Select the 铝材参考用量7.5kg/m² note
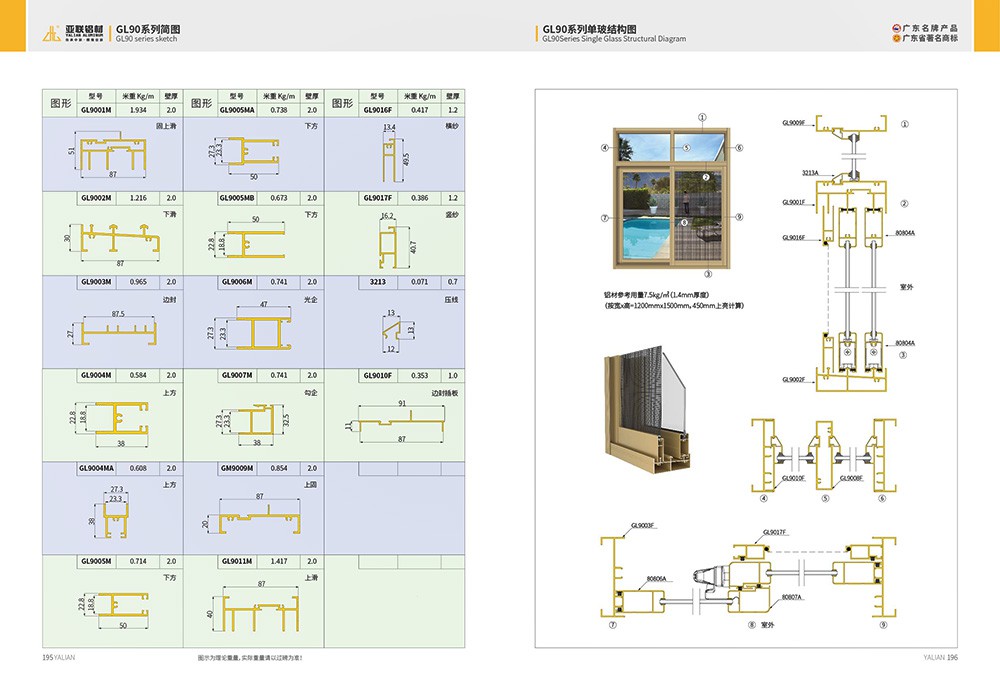Viewport: 1000px width, 683px height. point(656,295)
